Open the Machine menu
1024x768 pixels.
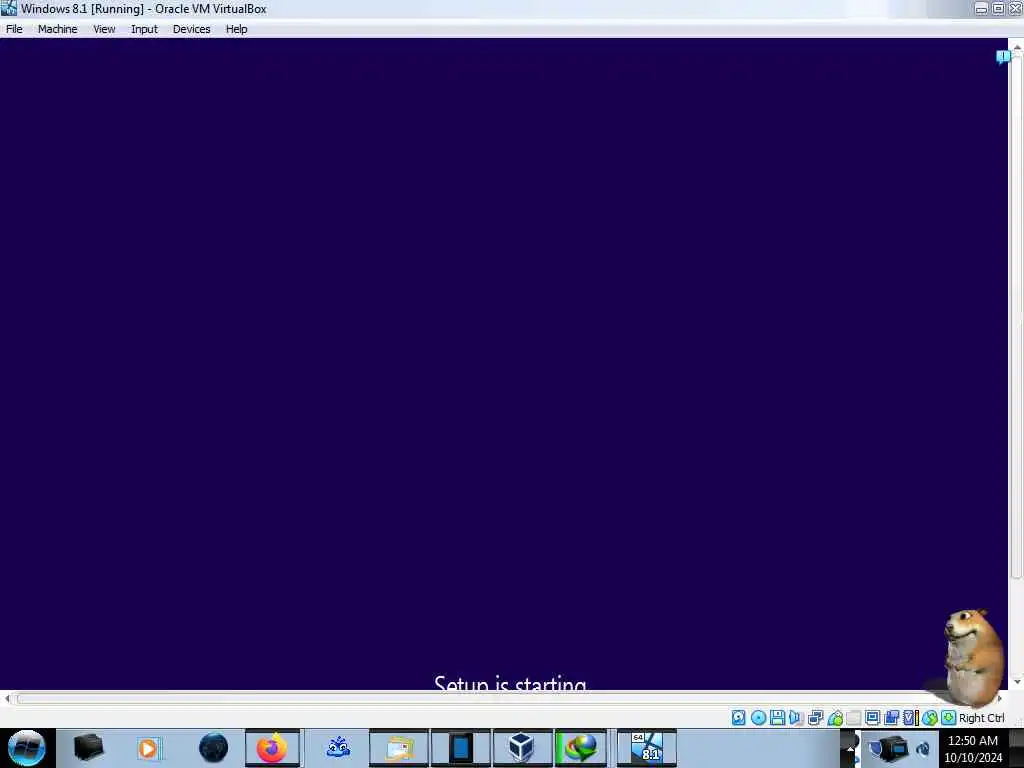pos(57,29)
